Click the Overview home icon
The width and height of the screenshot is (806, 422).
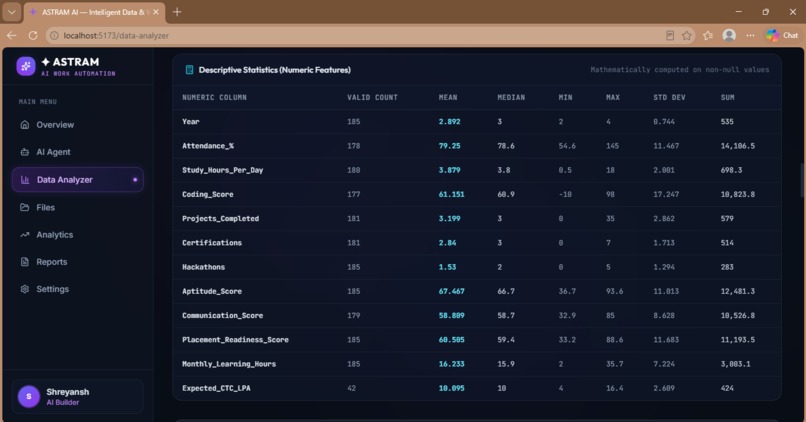point(25,125)
